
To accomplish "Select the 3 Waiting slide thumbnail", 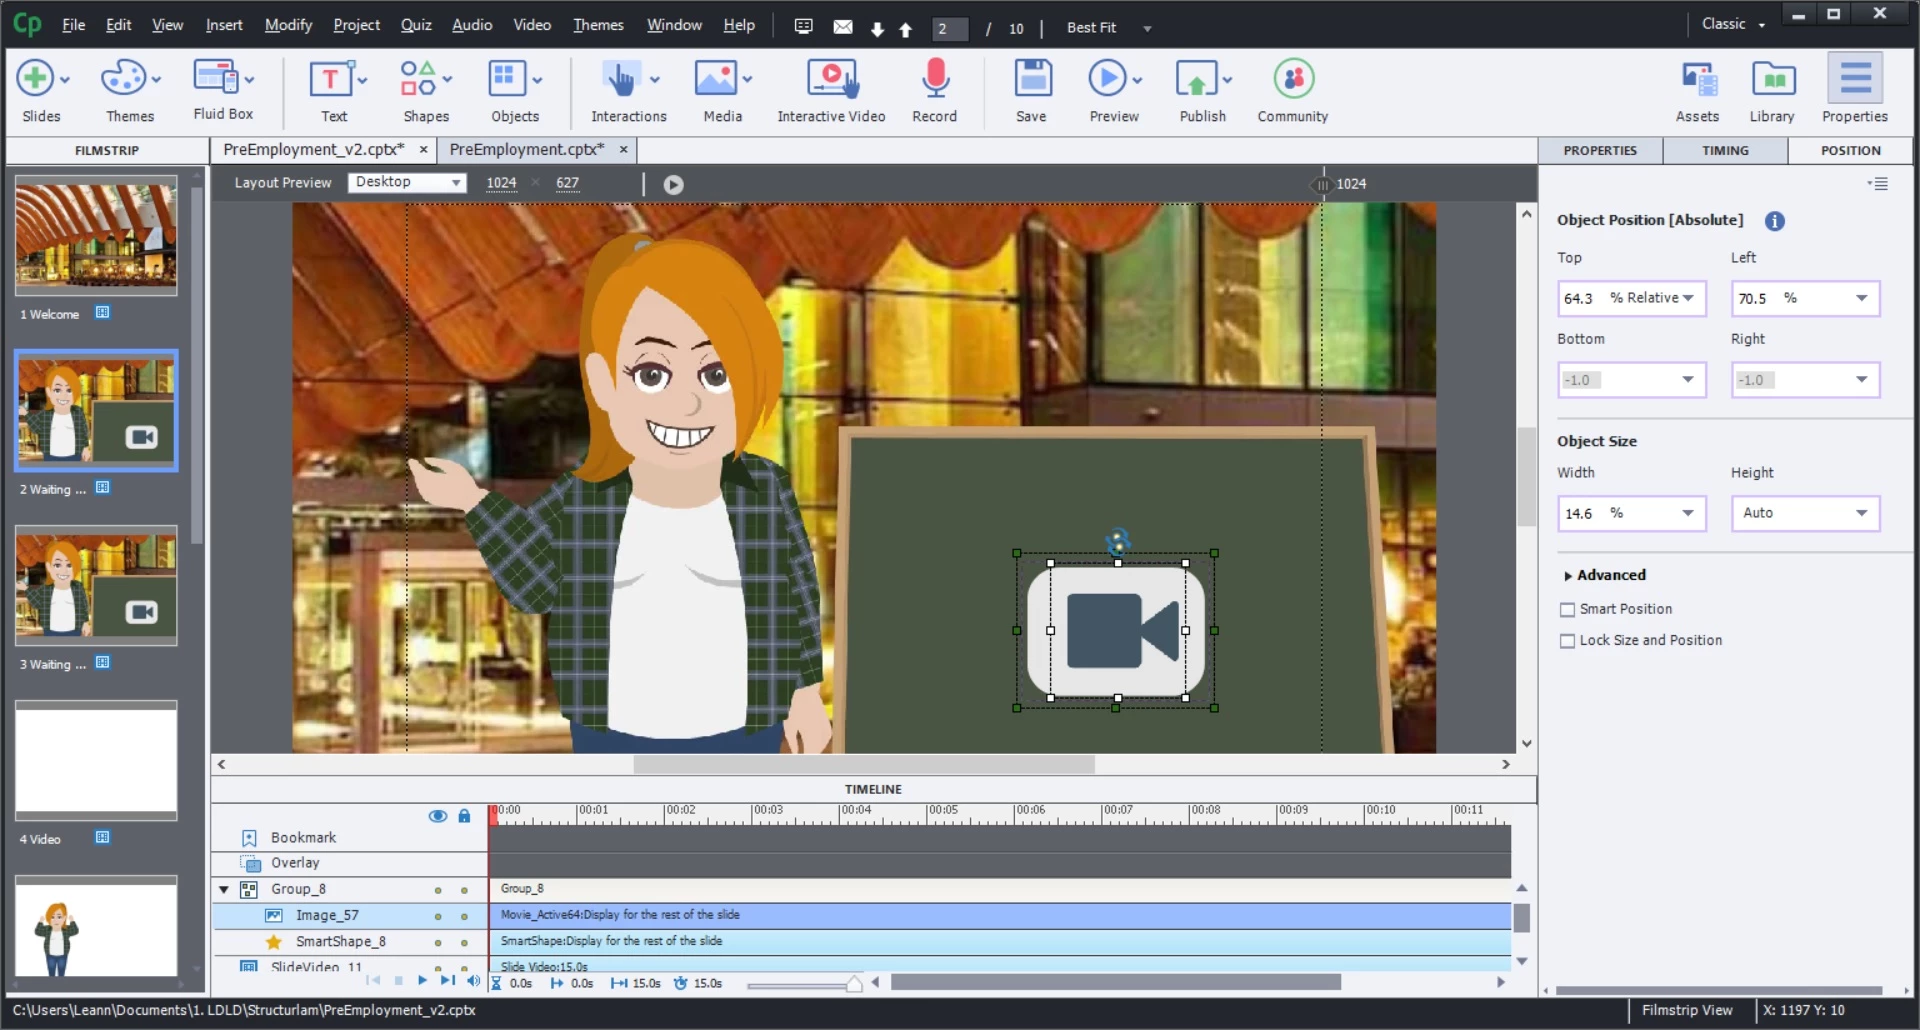I will coord(96,585).
